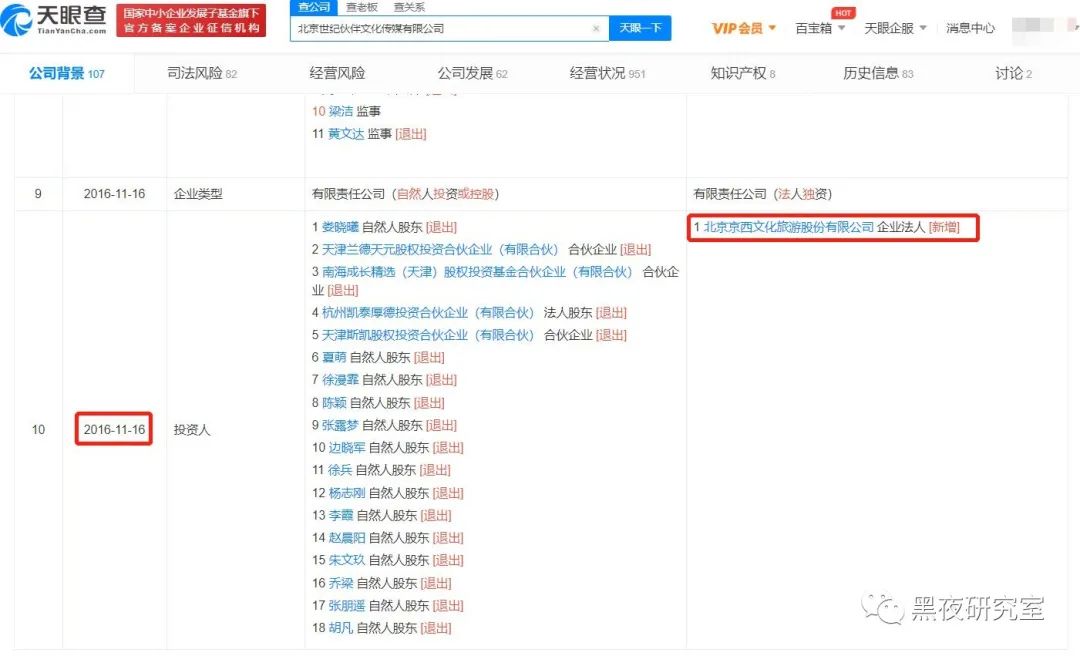
Task: Open 南海成长精选（天津）股权投资基金 link
Action: (x=477, y=272)
